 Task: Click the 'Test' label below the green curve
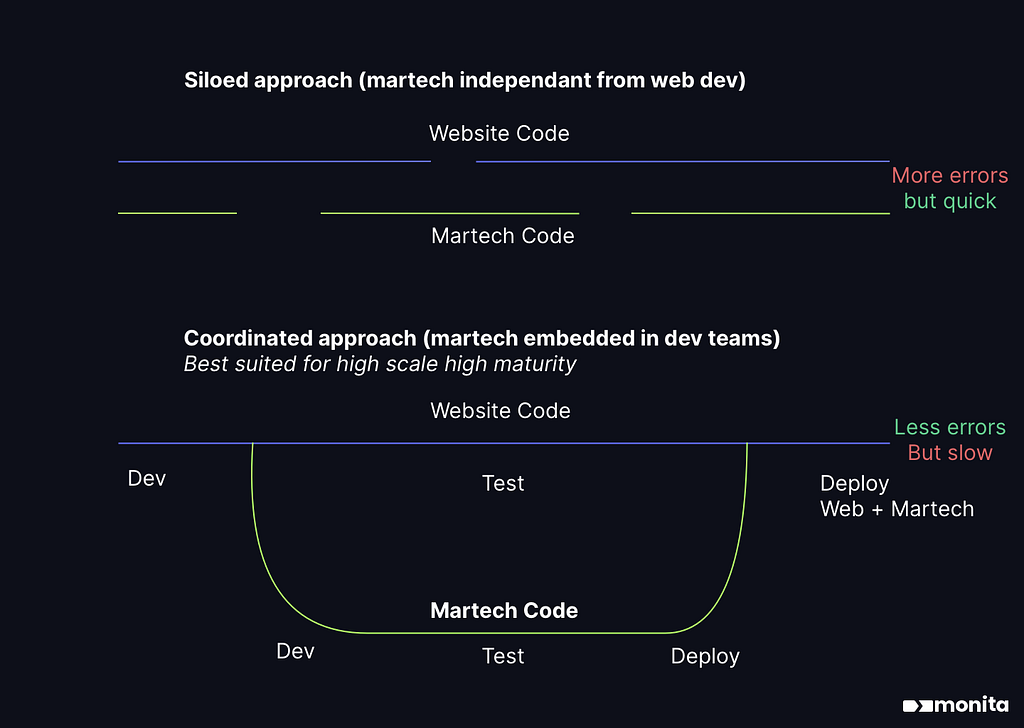click(503, 656)
